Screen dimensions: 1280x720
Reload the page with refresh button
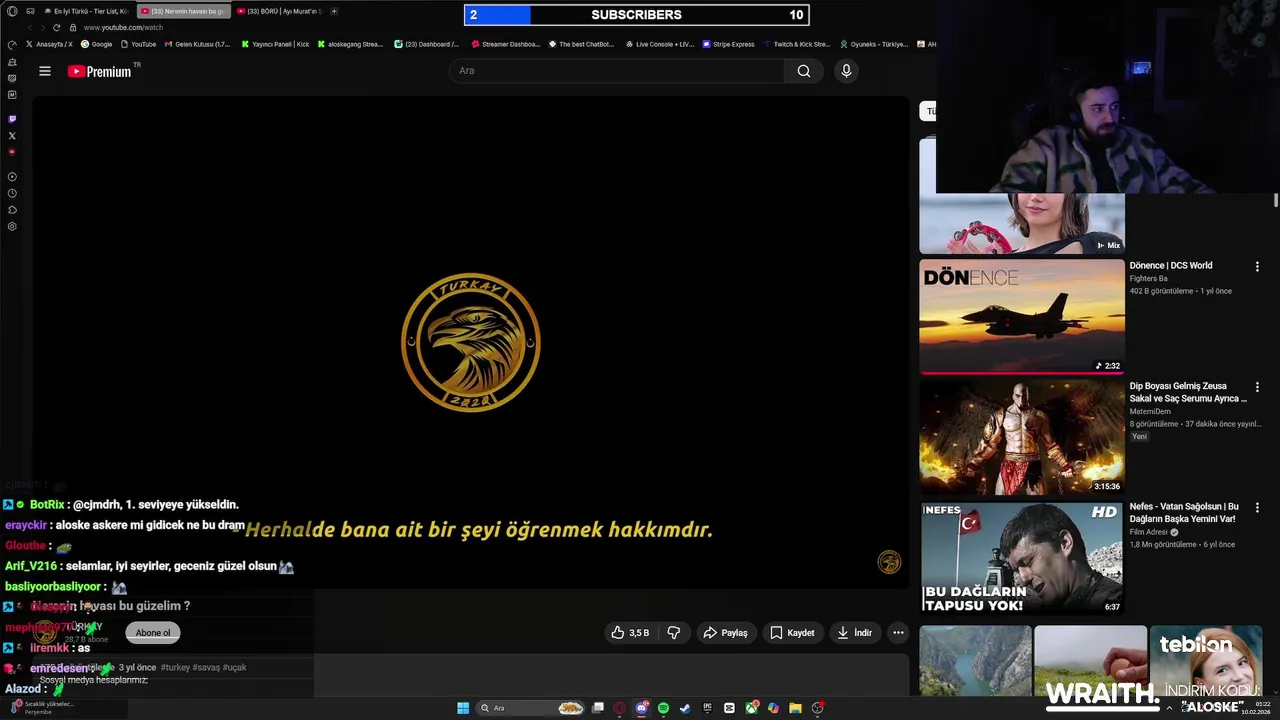pos(56,28)
